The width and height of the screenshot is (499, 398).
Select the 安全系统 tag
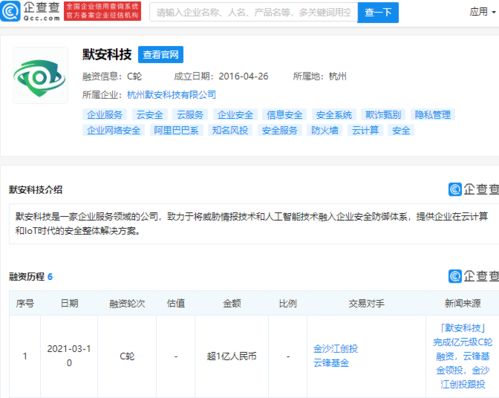tap(334, 115)
